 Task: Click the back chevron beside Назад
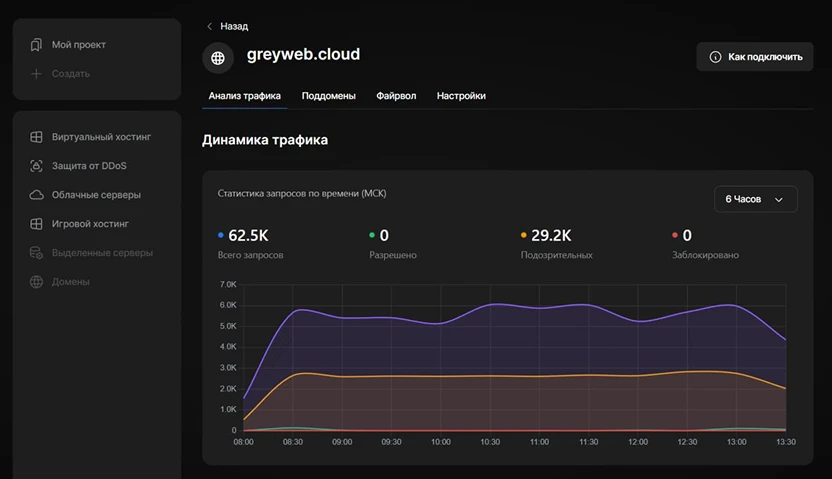tap(209, 26)
